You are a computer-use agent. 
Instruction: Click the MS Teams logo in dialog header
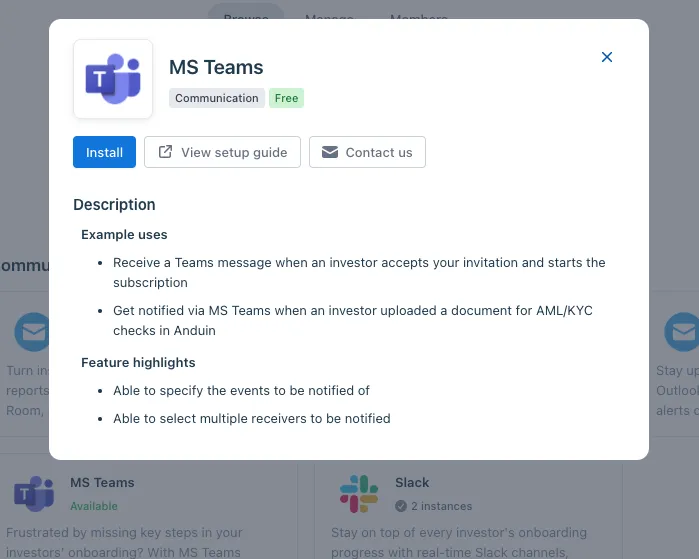pyautogui.click(x=113, y=79)
